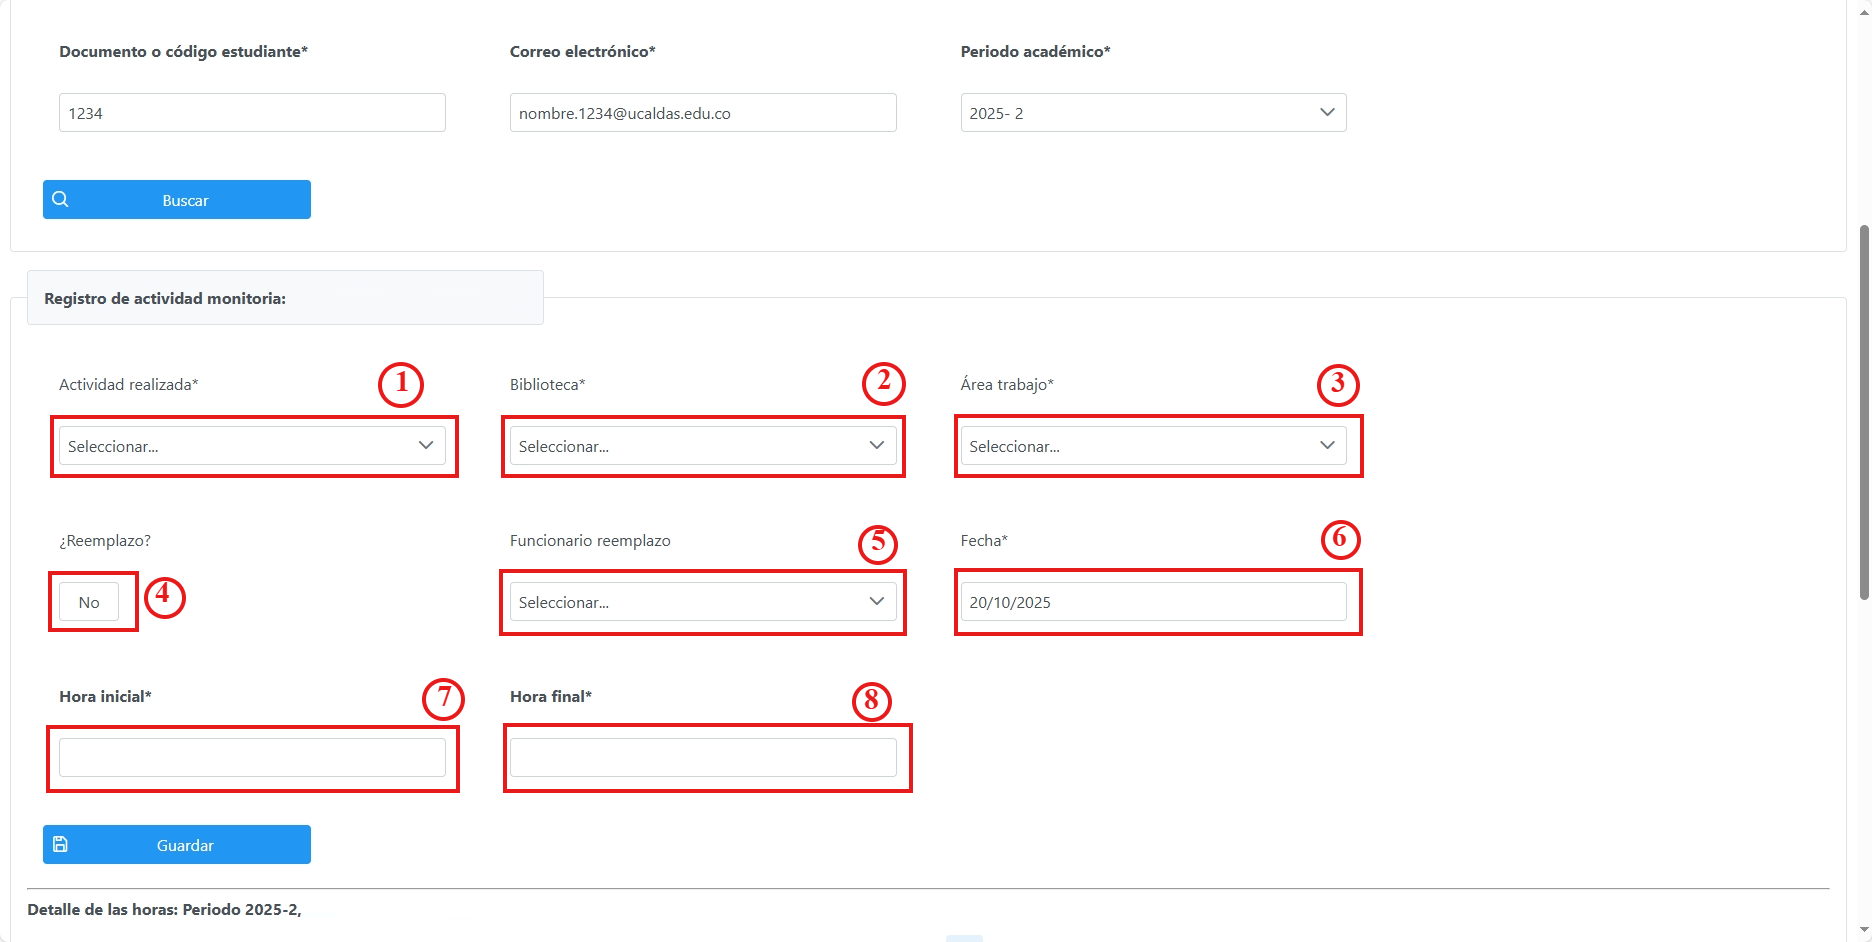1872x942 pixels.
Task: Click the vertical page scrollbar thumb
Action: pos(1864,410)
